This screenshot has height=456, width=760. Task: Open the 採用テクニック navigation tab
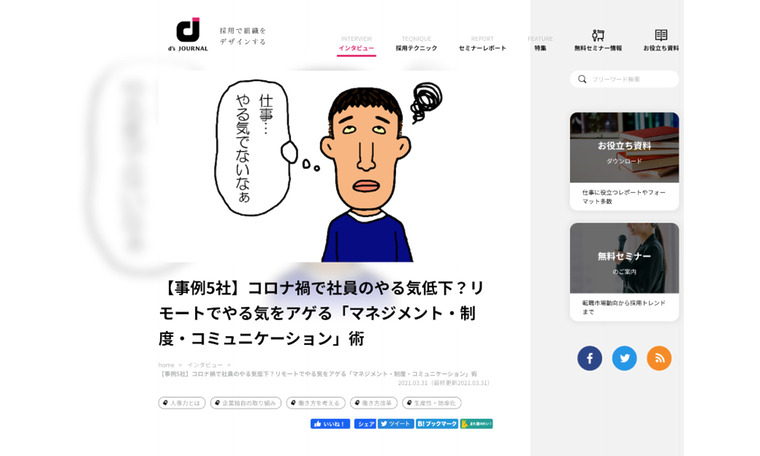pos(416,44)
